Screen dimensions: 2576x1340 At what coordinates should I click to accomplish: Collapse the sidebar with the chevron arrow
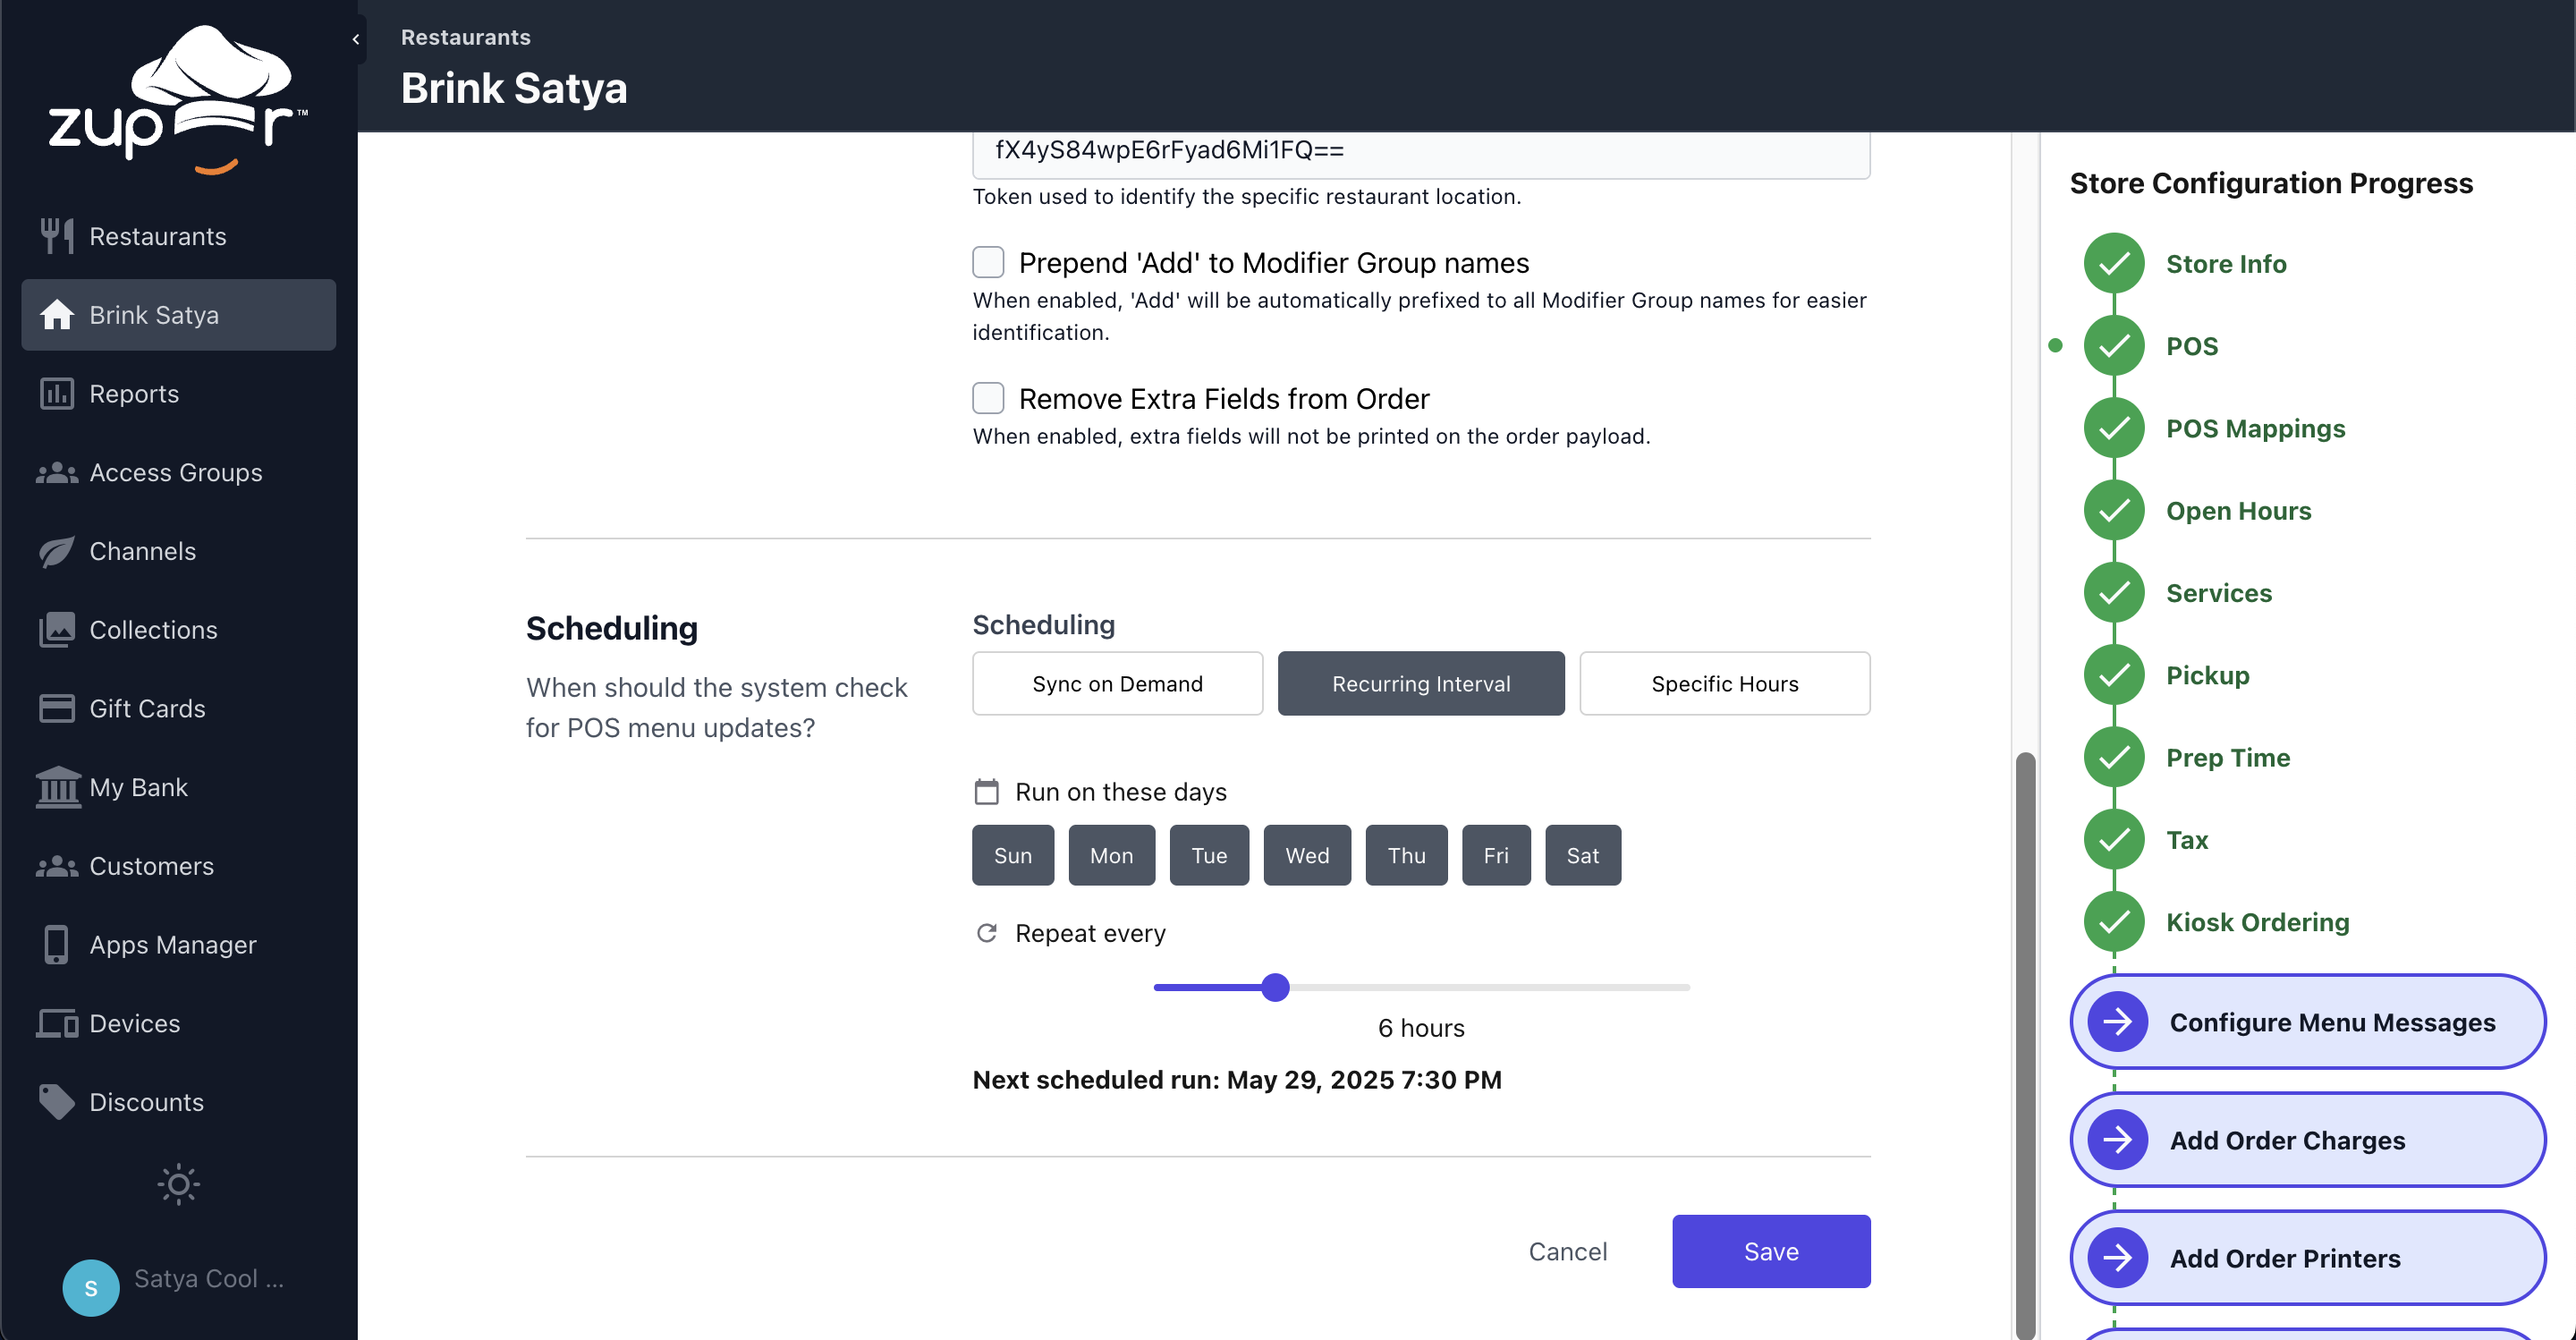click(356, 39)
